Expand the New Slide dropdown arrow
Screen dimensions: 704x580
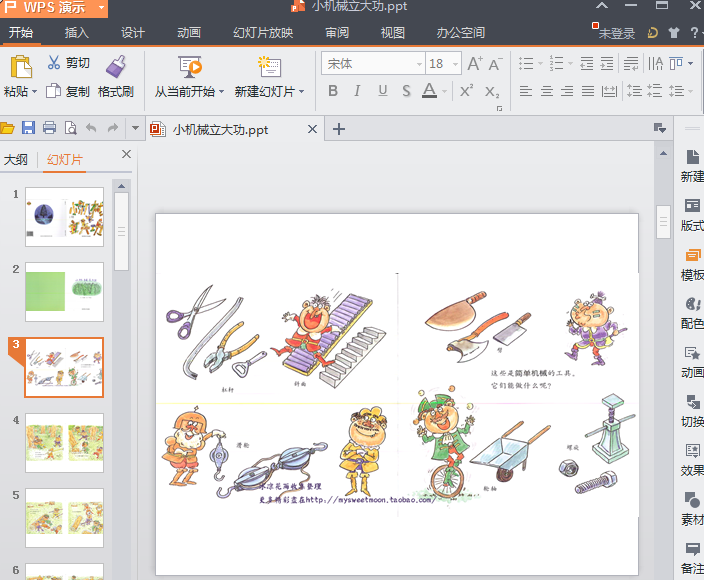[x=301, y=92]
